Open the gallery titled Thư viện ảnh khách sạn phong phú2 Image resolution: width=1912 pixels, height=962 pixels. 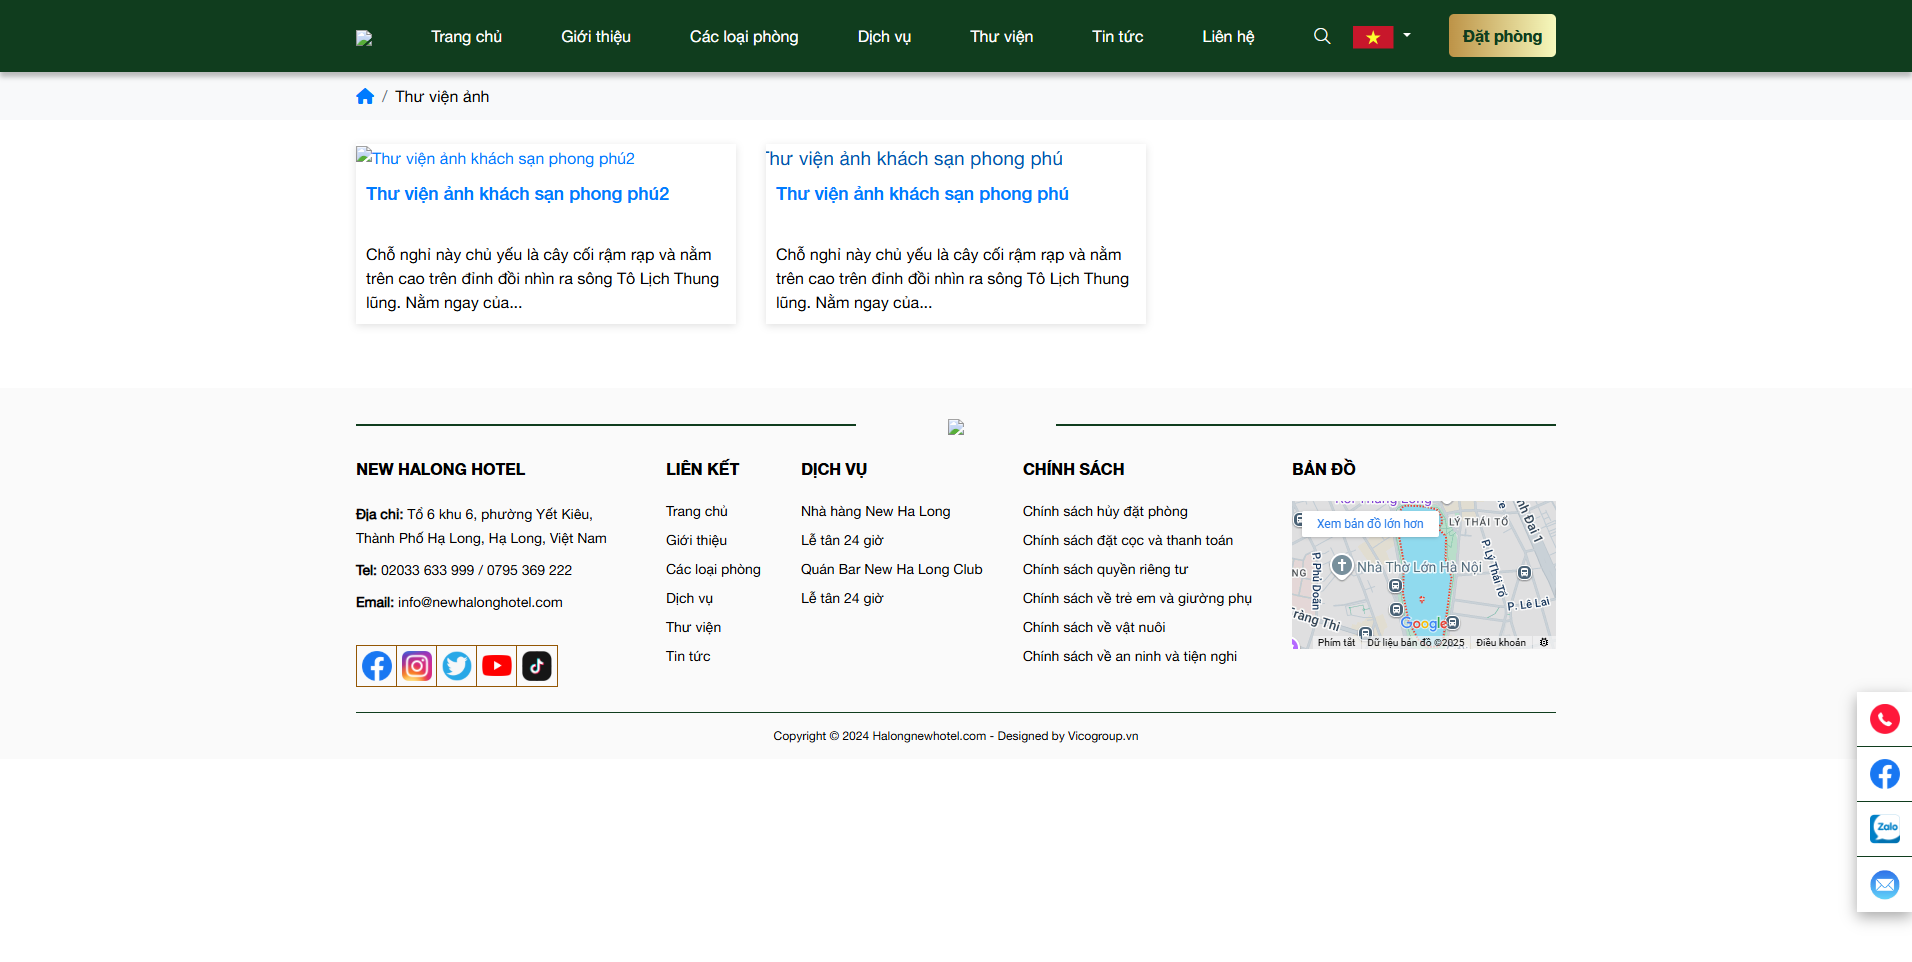coord(517,194)
